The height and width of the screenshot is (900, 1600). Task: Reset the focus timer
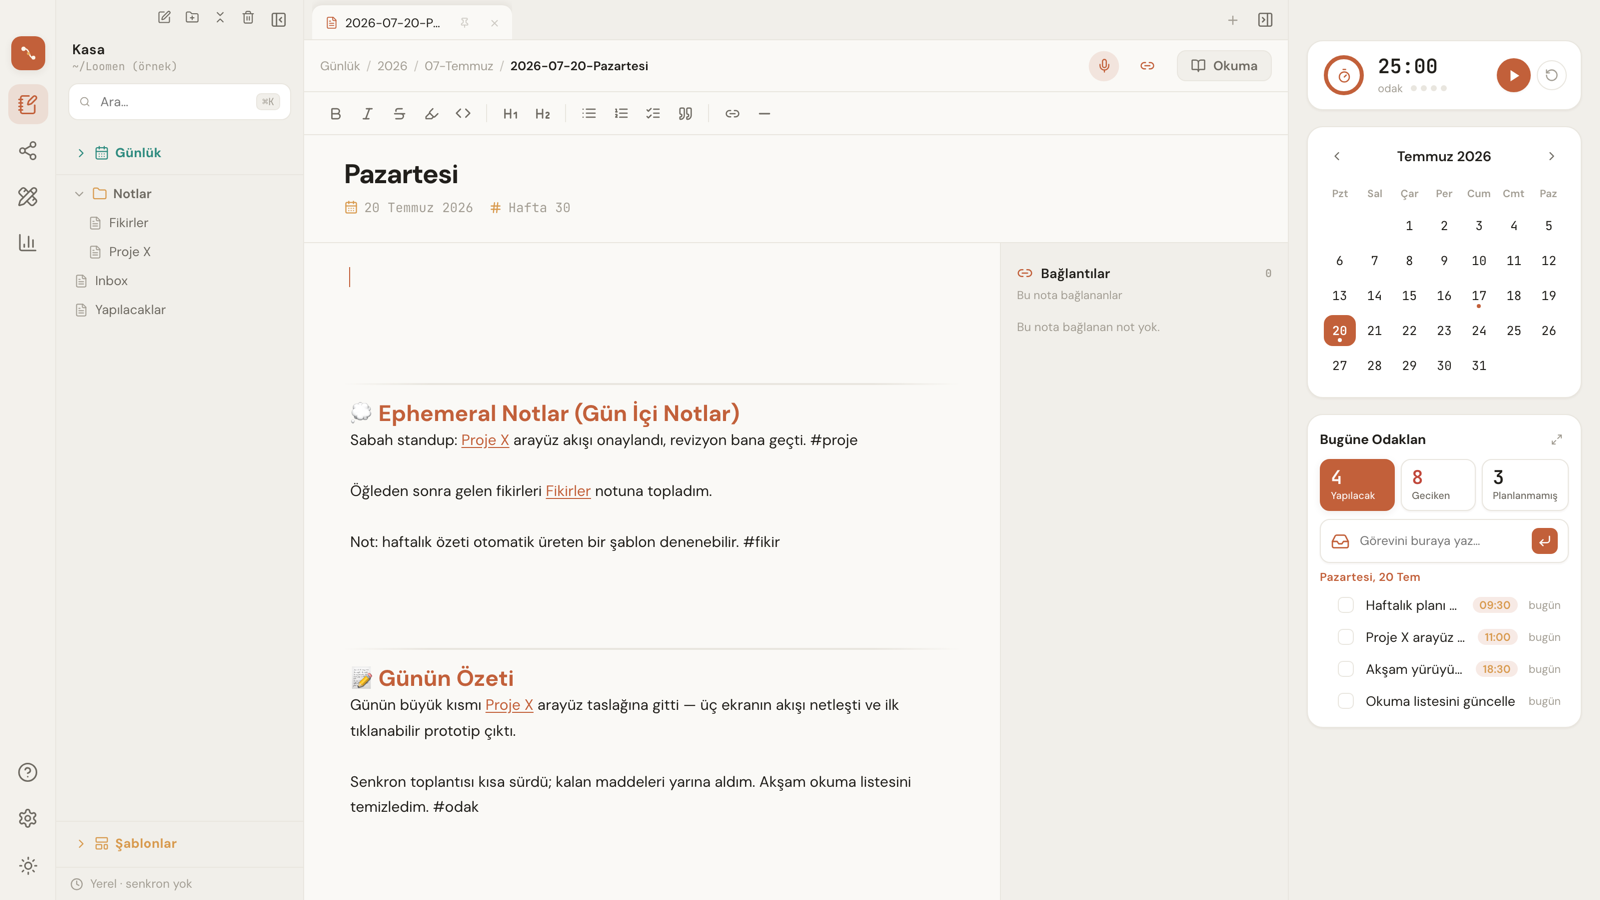point(1551,75)
